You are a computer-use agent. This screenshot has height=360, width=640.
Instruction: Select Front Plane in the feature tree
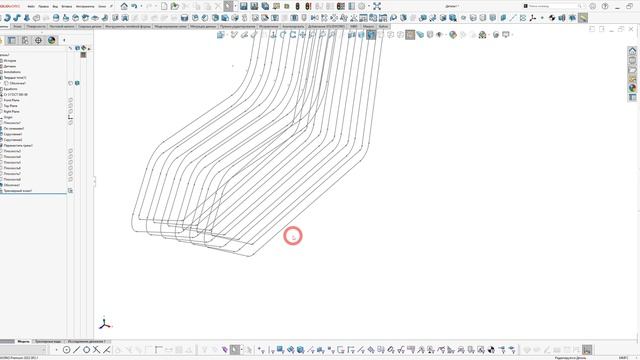pos(11,100)
